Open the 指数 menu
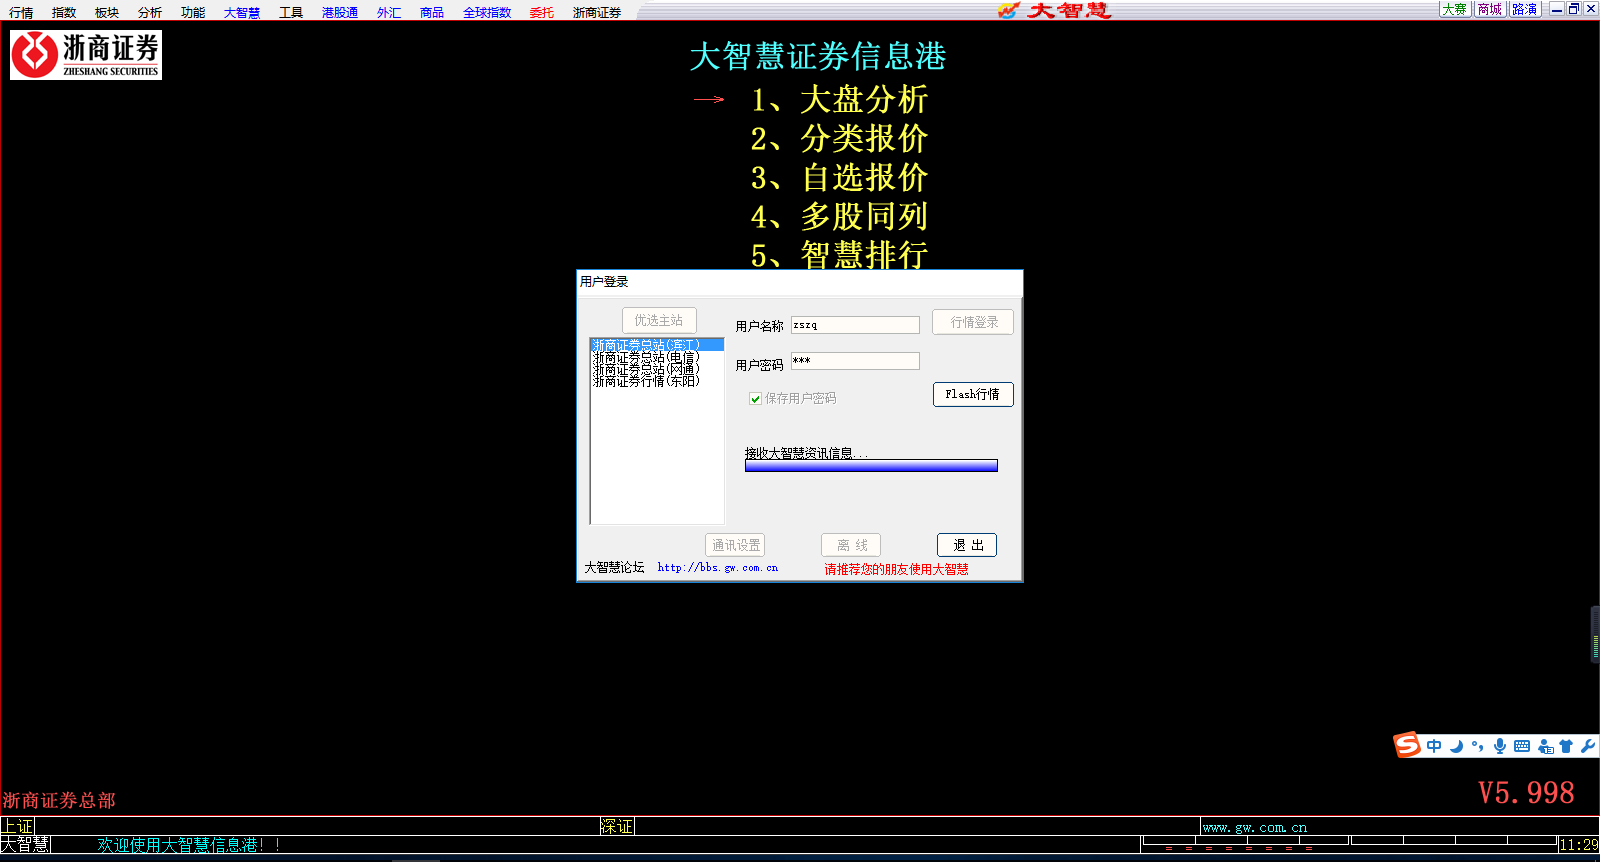 point(64,12)
